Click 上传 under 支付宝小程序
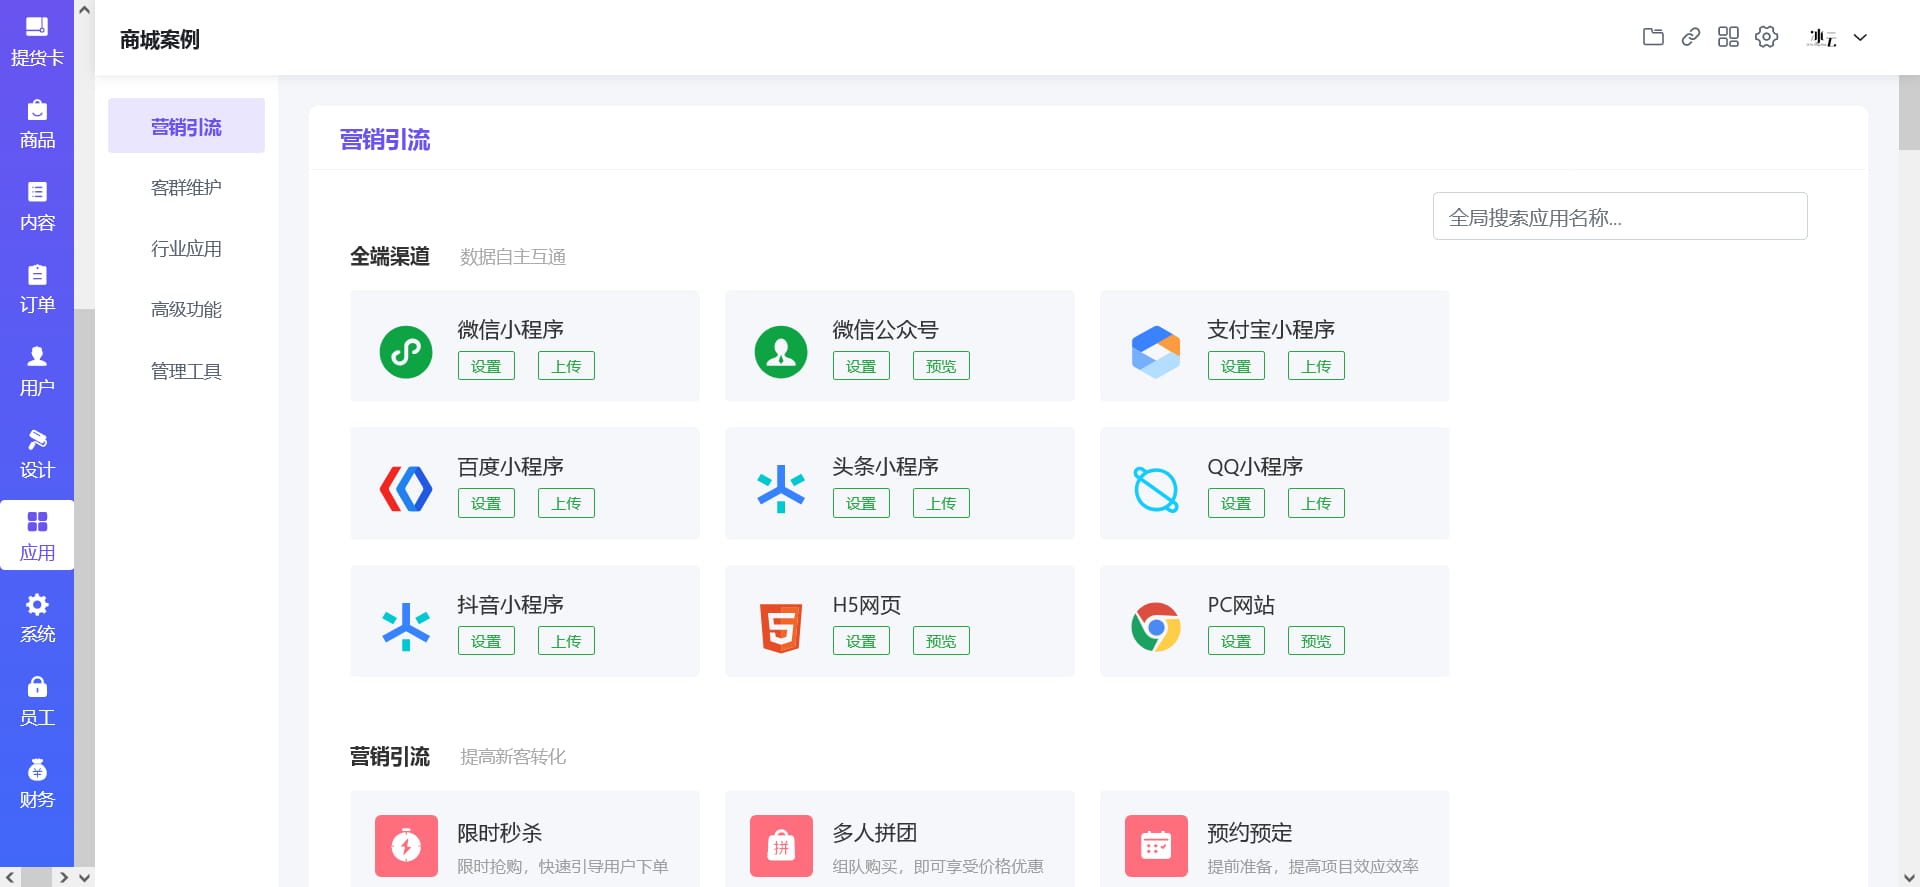This screenshot has height=887, width=1920. (x=1316, y=366)
